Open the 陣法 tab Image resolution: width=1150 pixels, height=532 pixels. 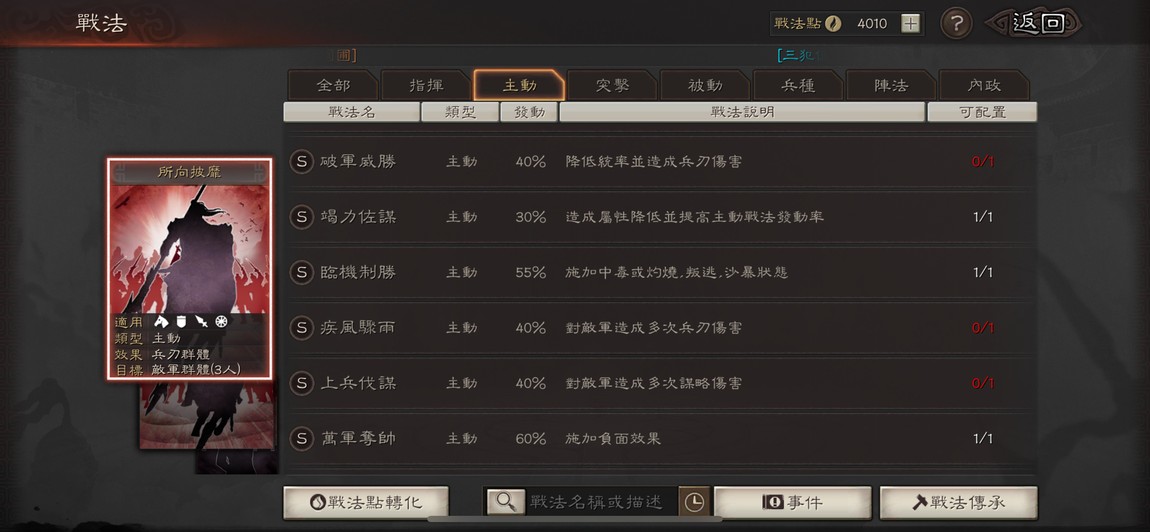click(x=891, y=85)
